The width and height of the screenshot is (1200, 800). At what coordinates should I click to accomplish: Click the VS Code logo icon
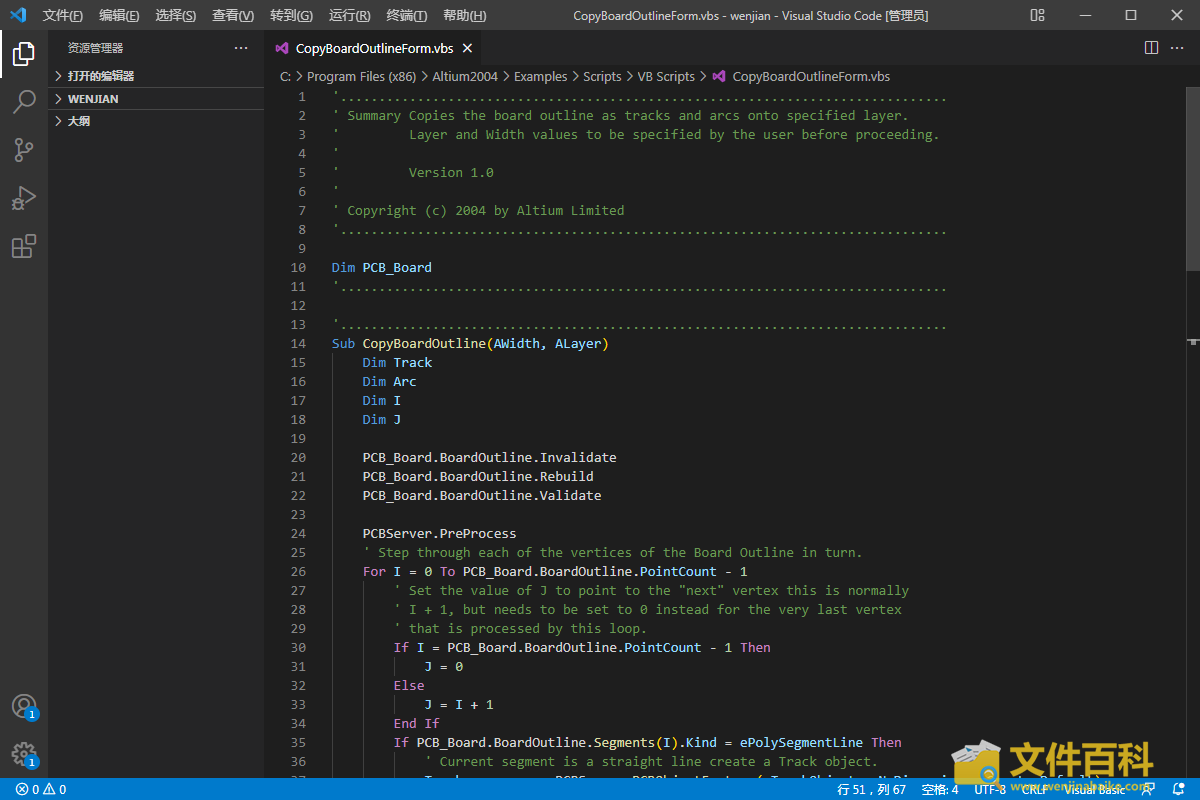18,15
